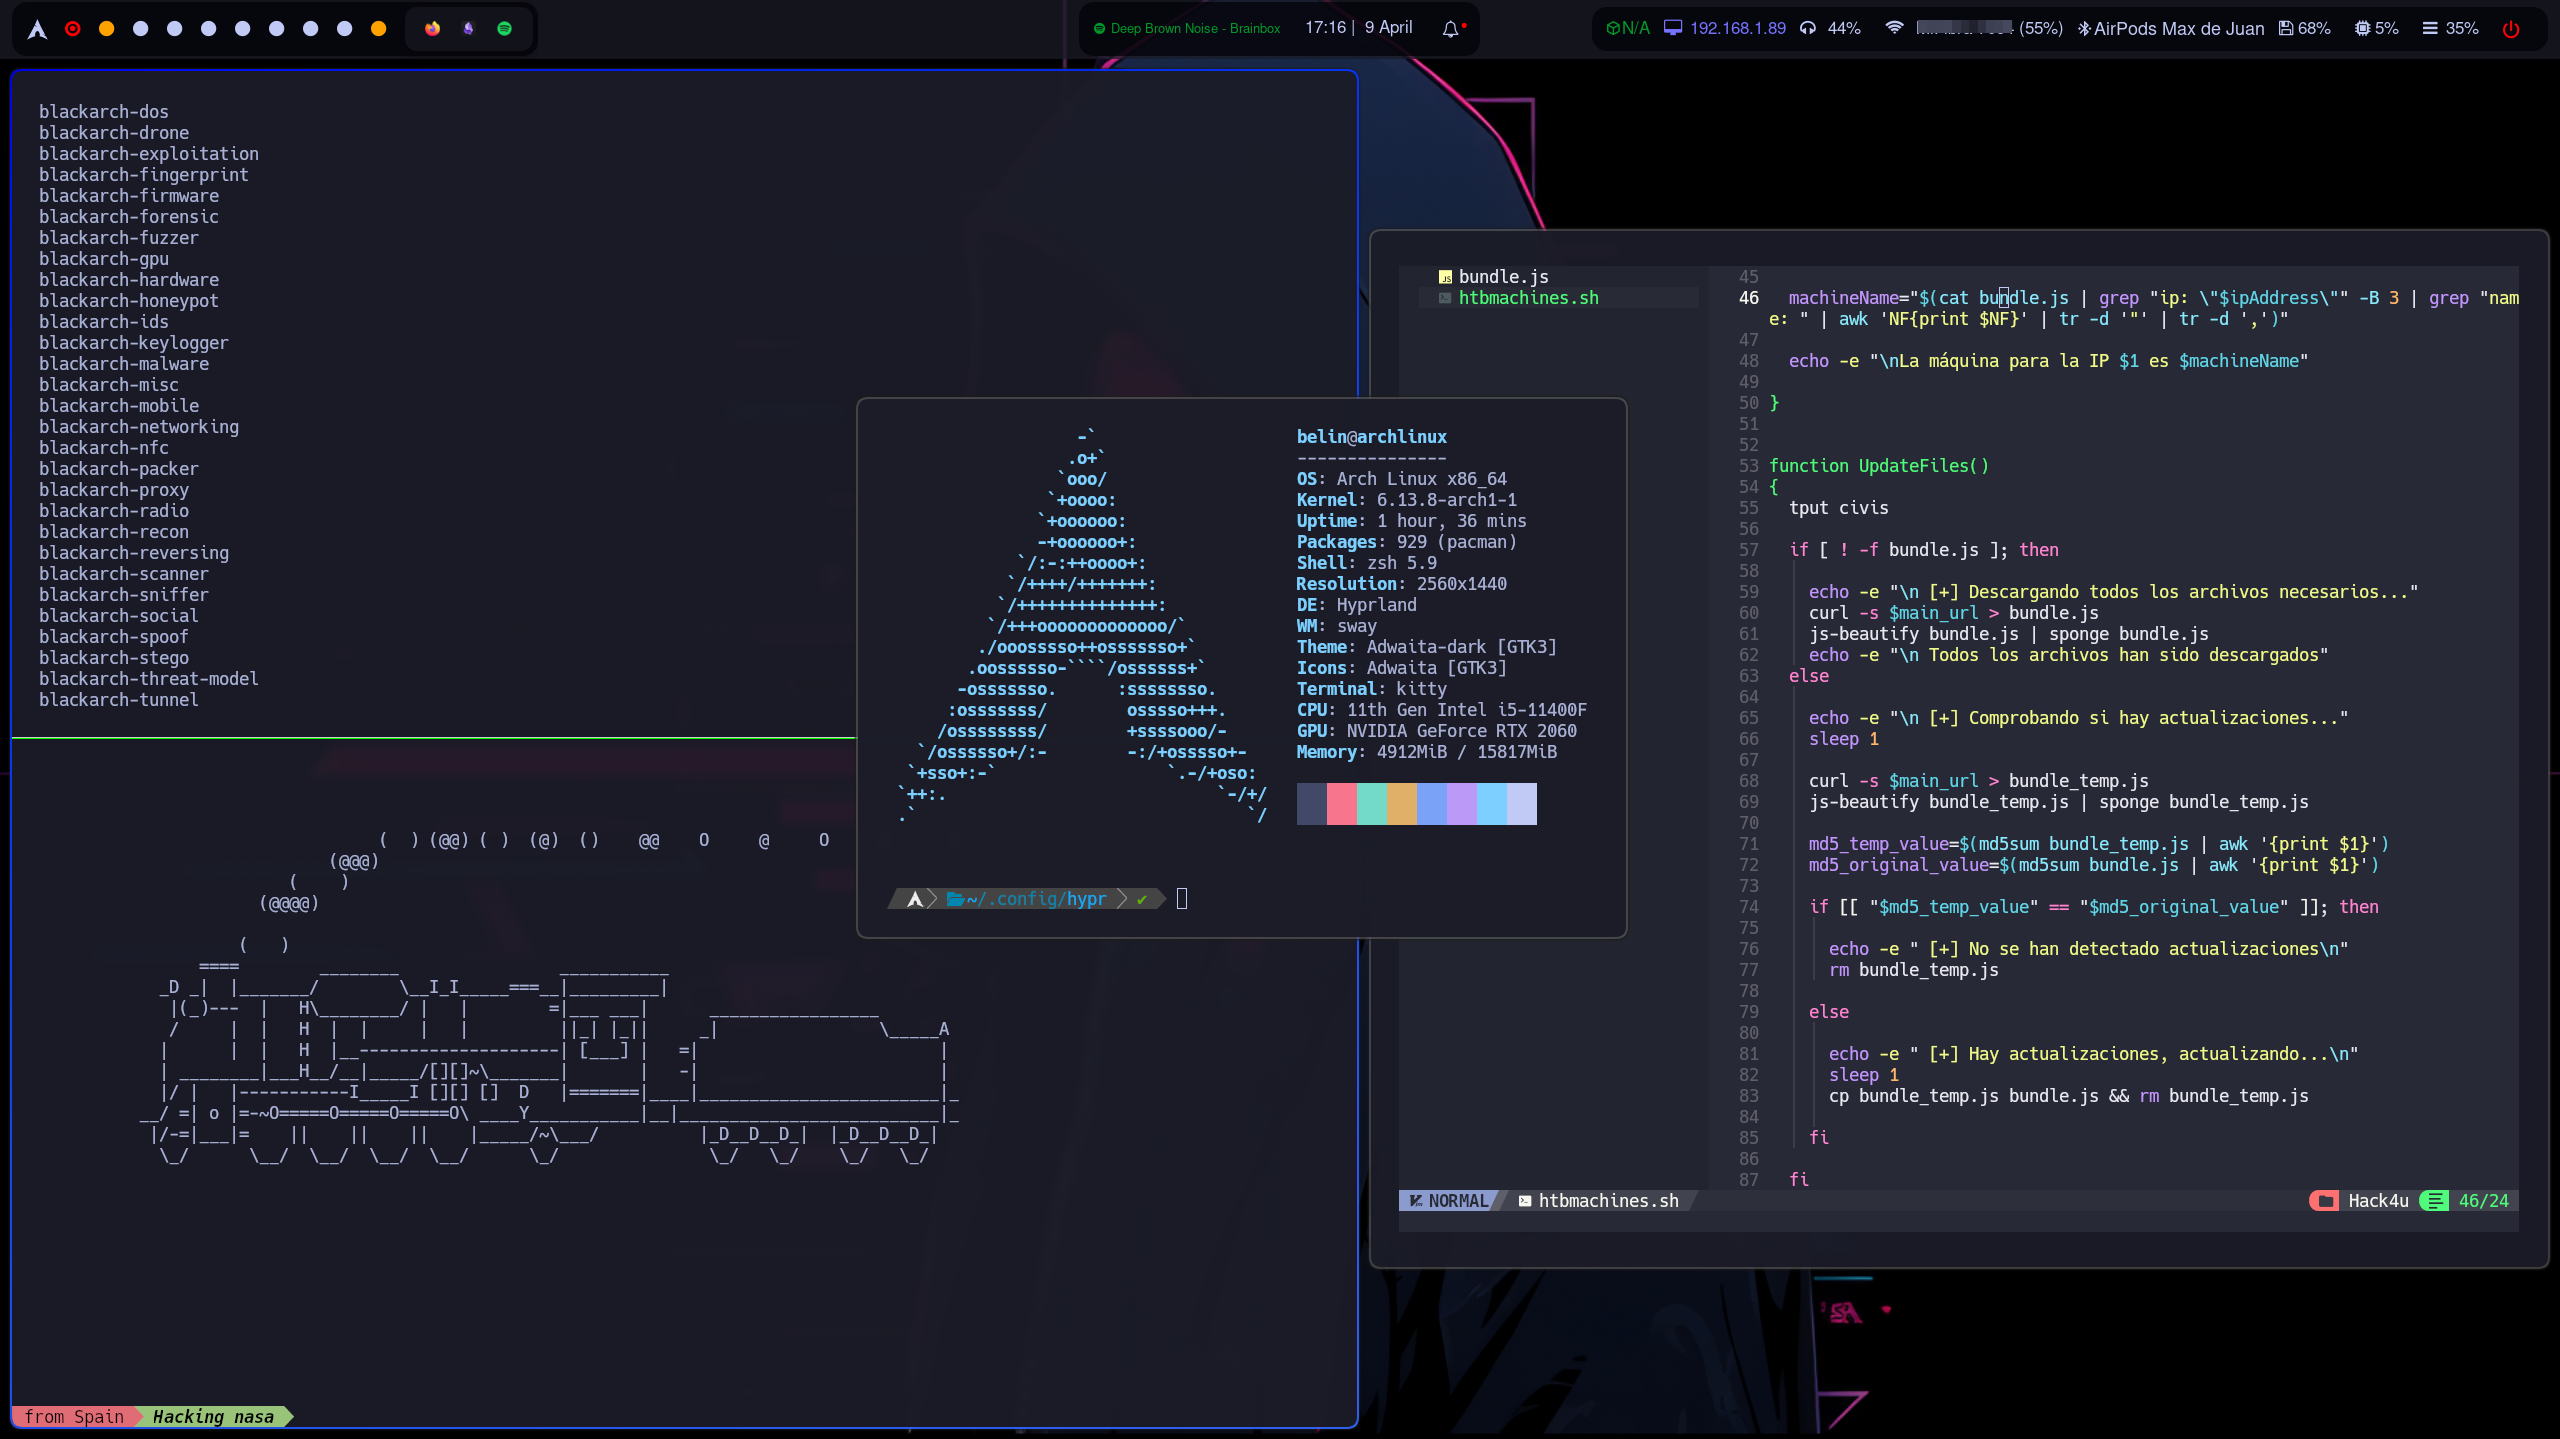Click the CPU chip usage icon

coord(2362,29)
